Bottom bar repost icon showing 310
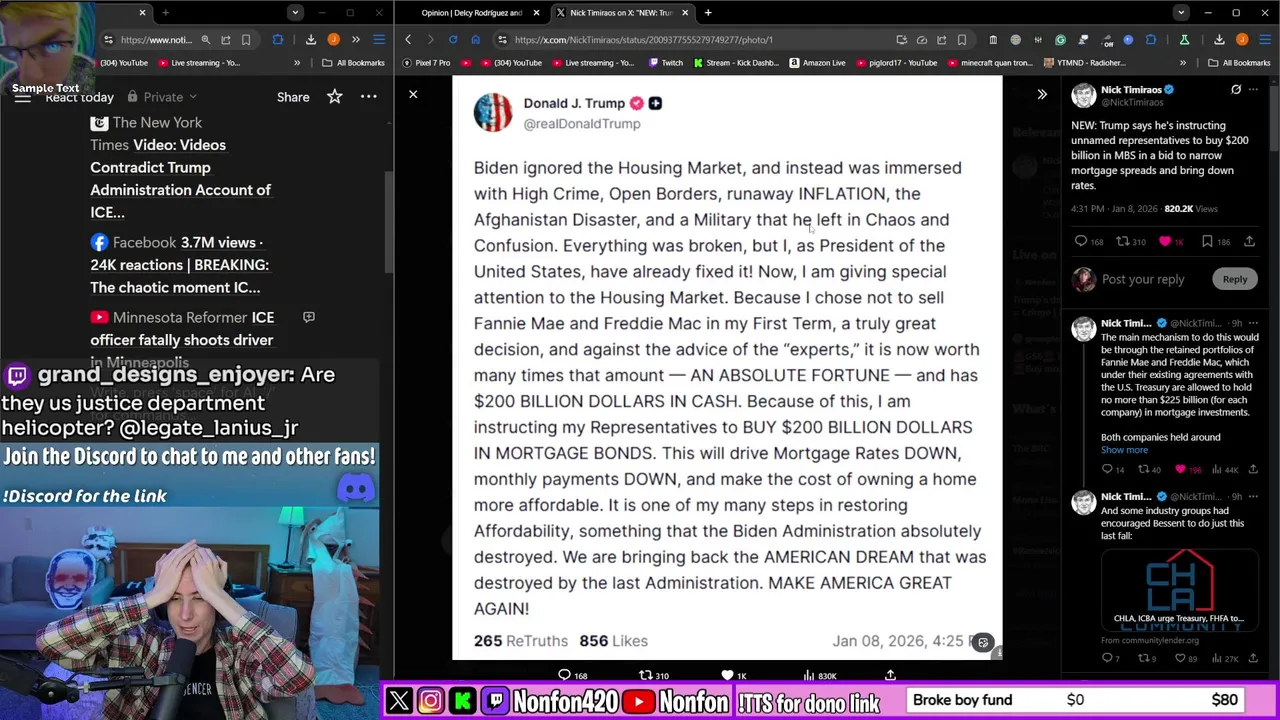This screenshot has height=720, width=1280. [646, 676]
